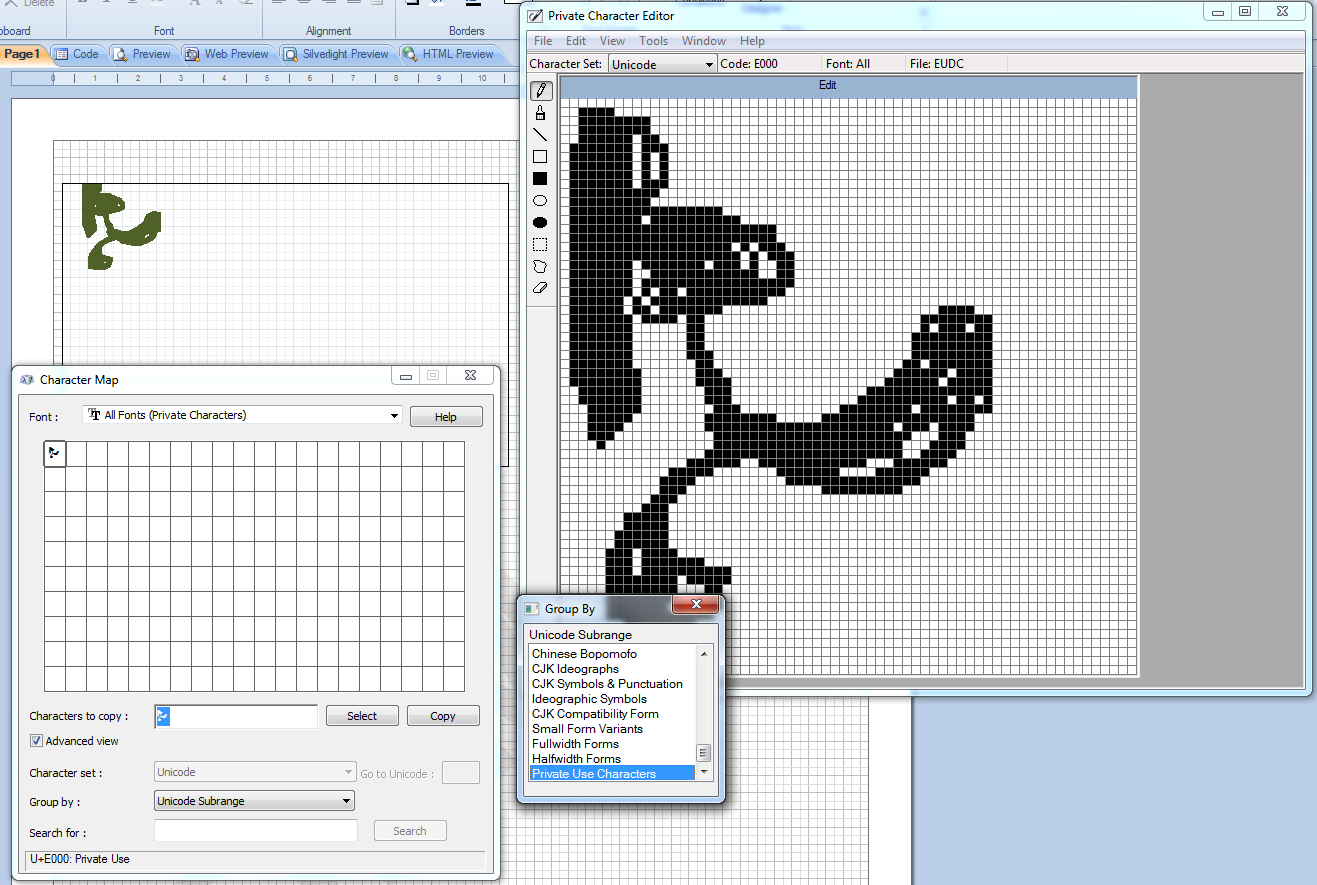This screenshot has width=1317, height=885.
Task: Click the Private Character Editor title icon
Action: [x=535, y=16]
